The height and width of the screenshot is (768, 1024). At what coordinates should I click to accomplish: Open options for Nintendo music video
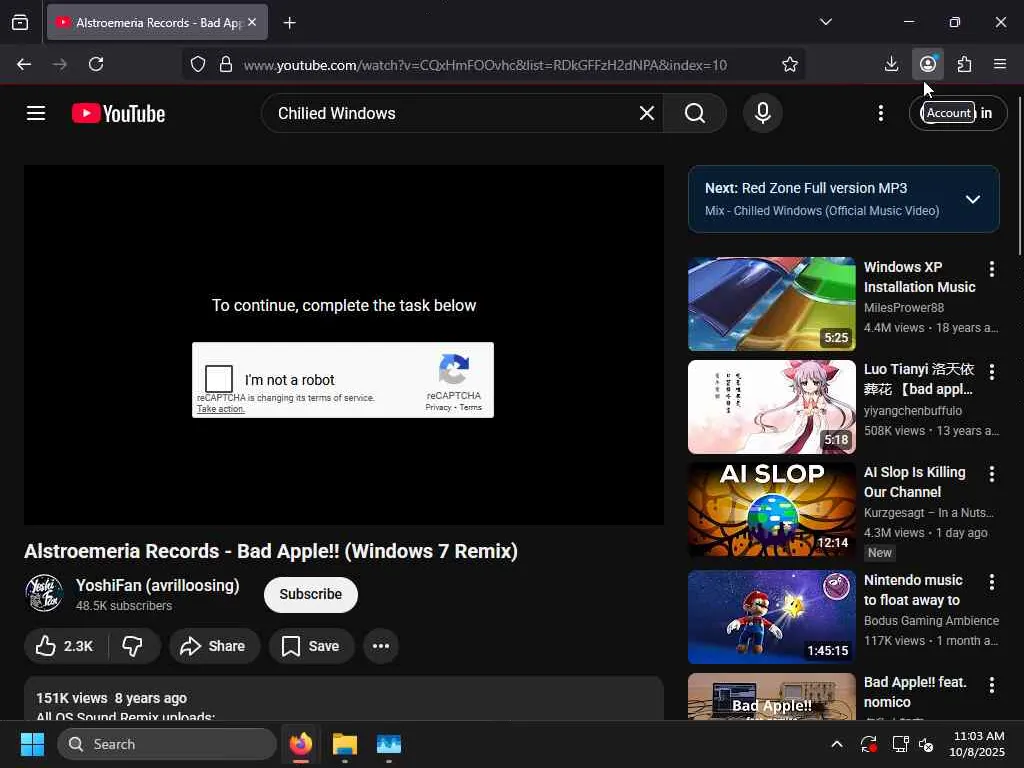pyautogui.click(x=991, y=582)
